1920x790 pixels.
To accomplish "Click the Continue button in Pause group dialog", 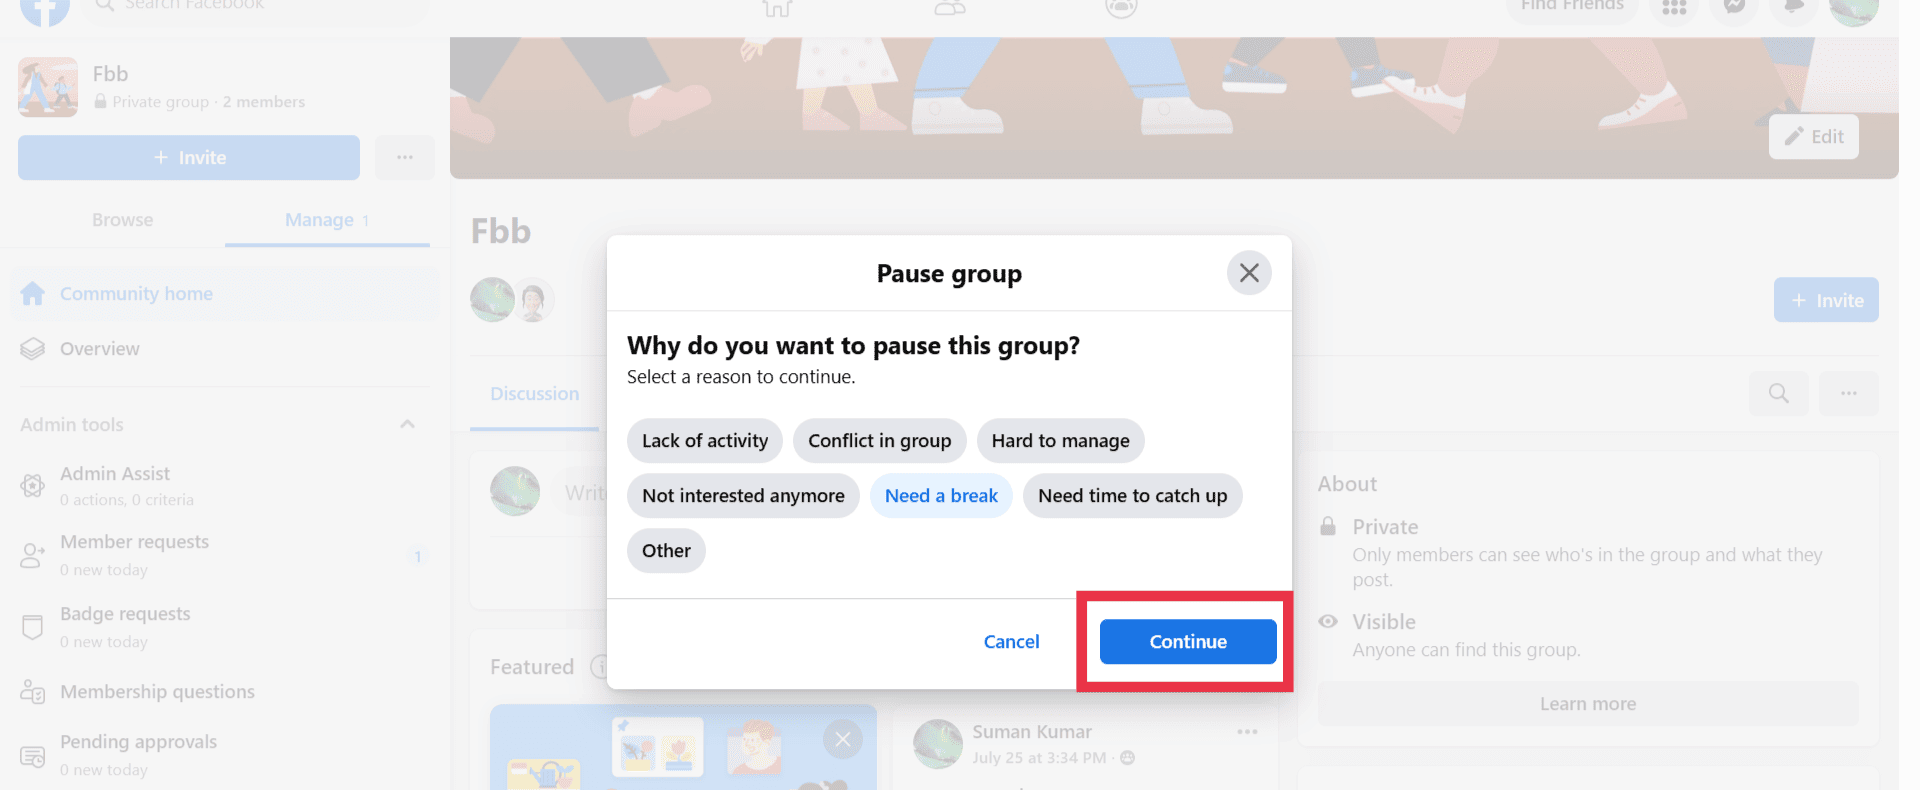I will (x=1188, y=641).
